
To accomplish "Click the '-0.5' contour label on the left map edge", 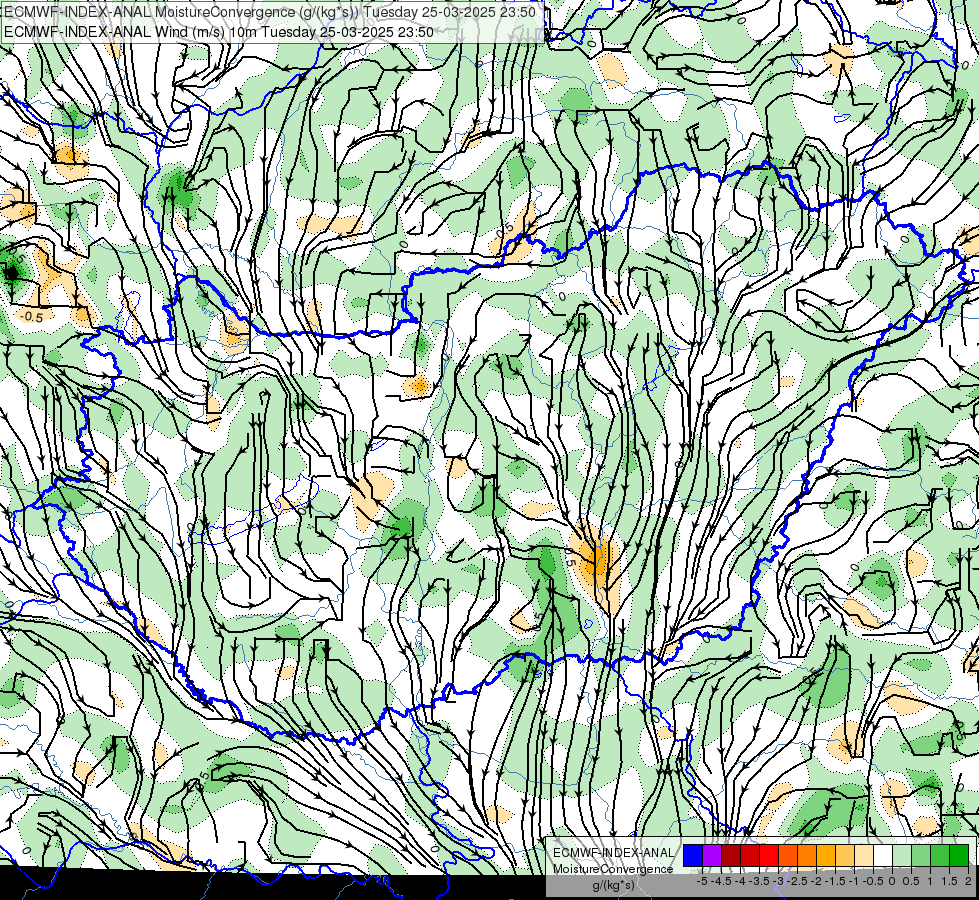I will [x=31, y=317].
